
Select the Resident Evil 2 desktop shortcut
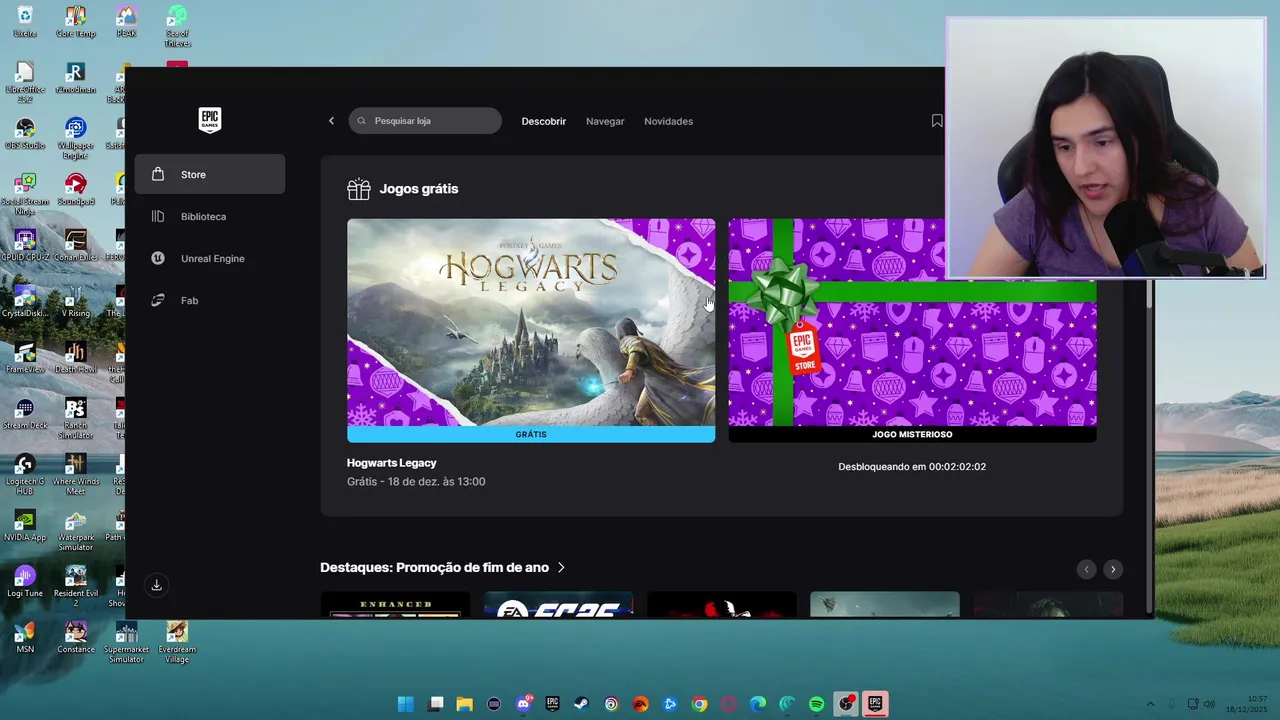tap(76, 587)
